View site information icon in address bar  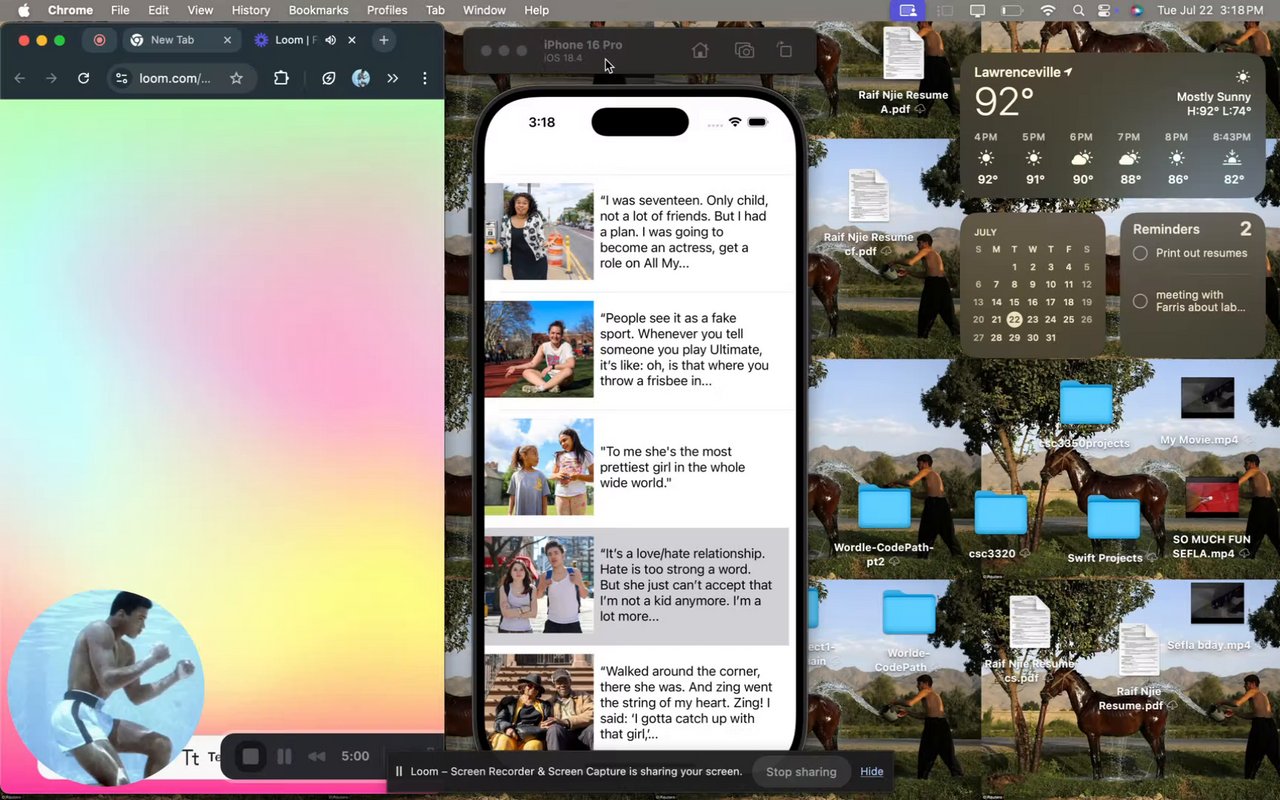(x=122, y=78)
